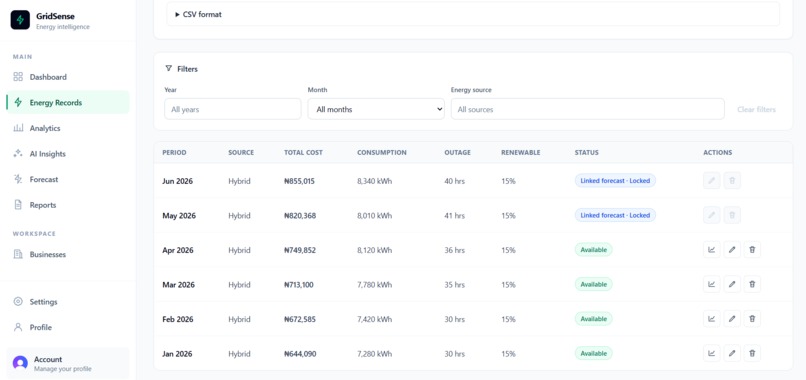
Task: Click the TOTAL COST column header
Action: (x=303, y=153)
